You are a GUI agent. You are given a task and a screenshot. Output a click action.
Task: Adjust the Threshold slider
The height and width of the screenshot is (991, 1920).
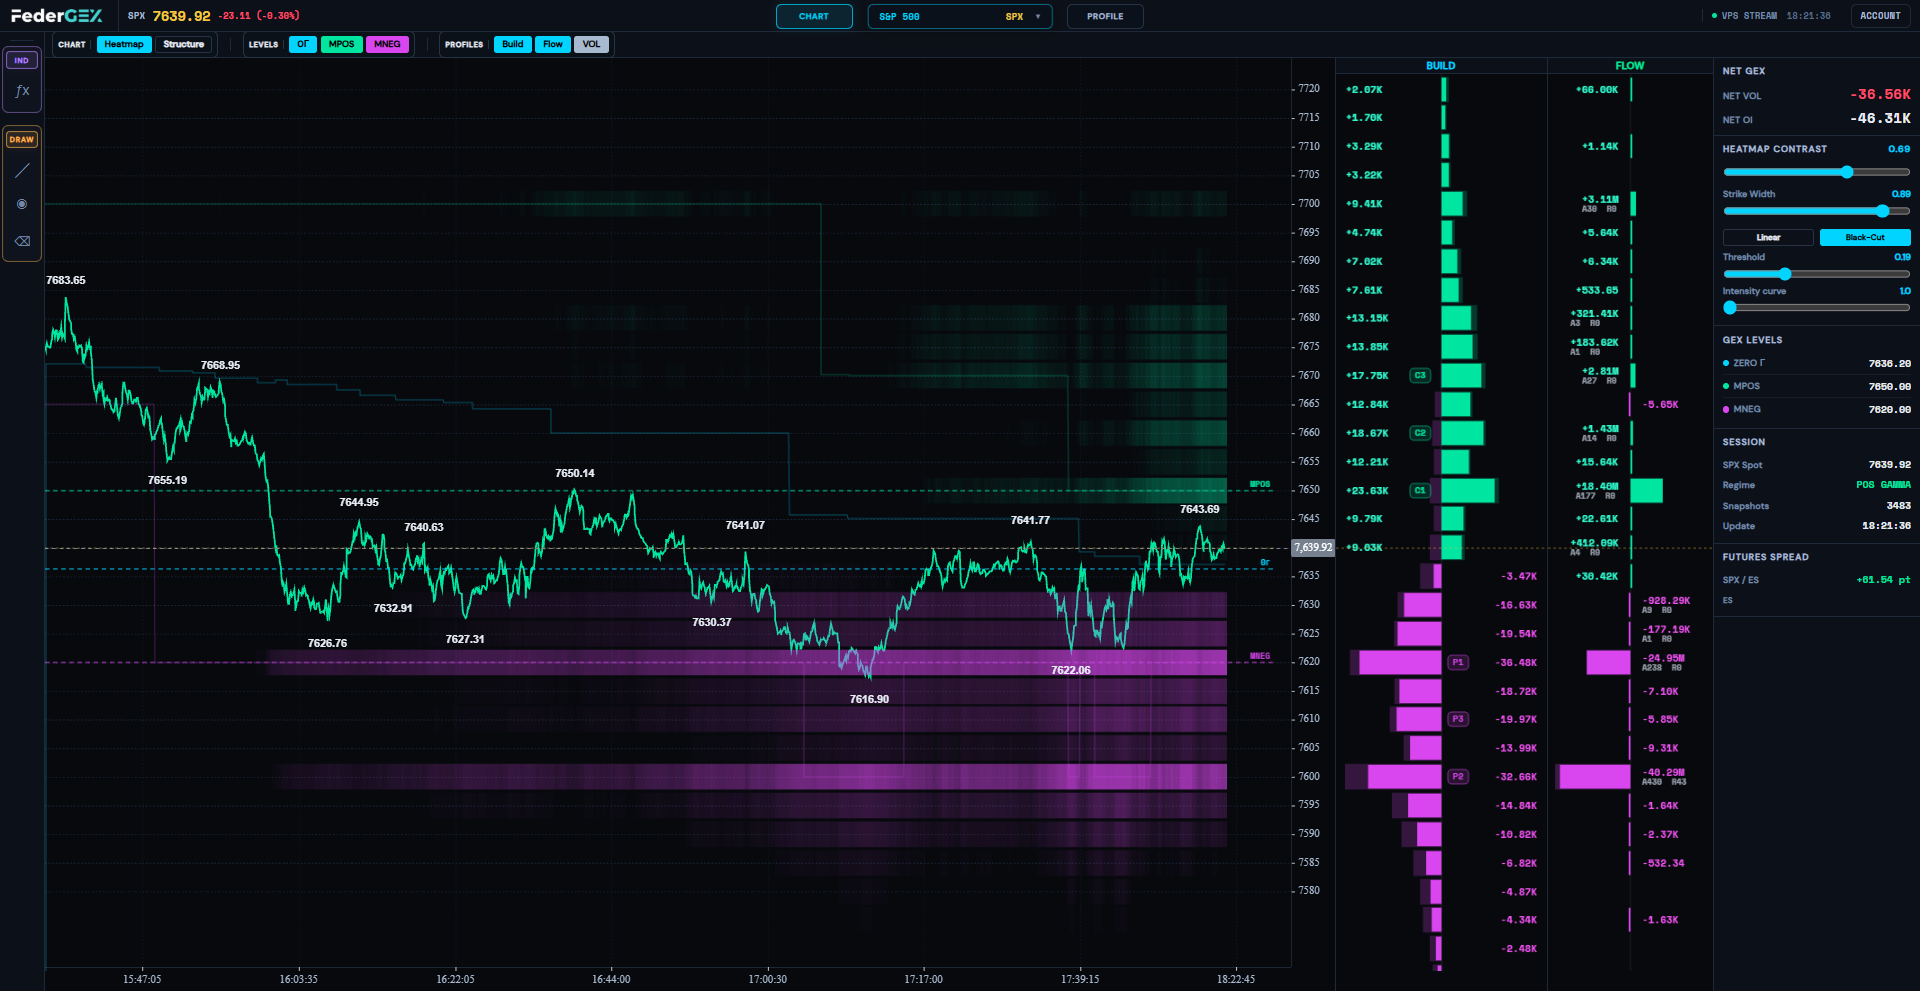(x=1816, y=274)
